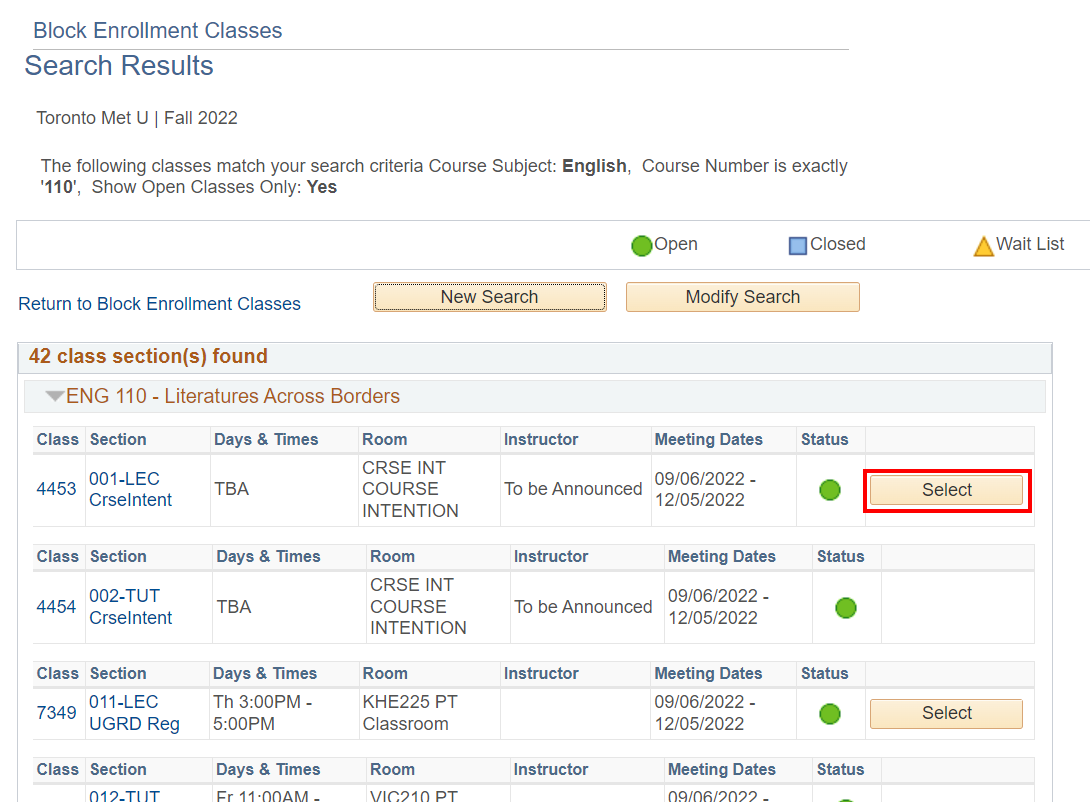Viewport: 1090px width, 802px height.
Task: Click the green Open status icon for class 4453
Action: click(x=829, y=490)
